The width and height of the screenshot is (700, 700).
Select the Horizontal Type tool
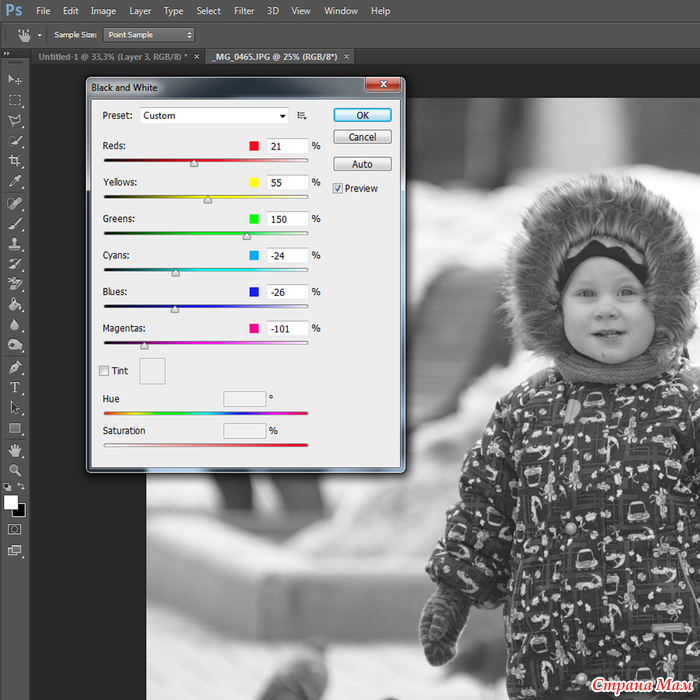[x=15, y=387]
